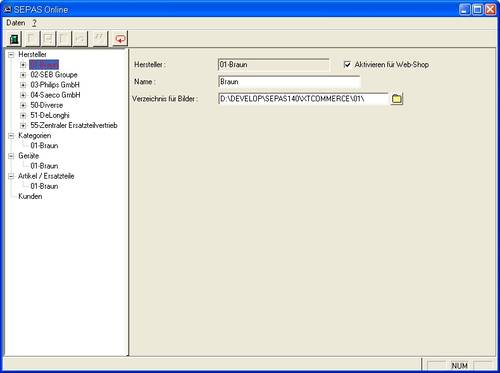Collapse the Hersteller tree node
Image resolution: width=500 pixels, height=373 pixels.
[11, 54]
